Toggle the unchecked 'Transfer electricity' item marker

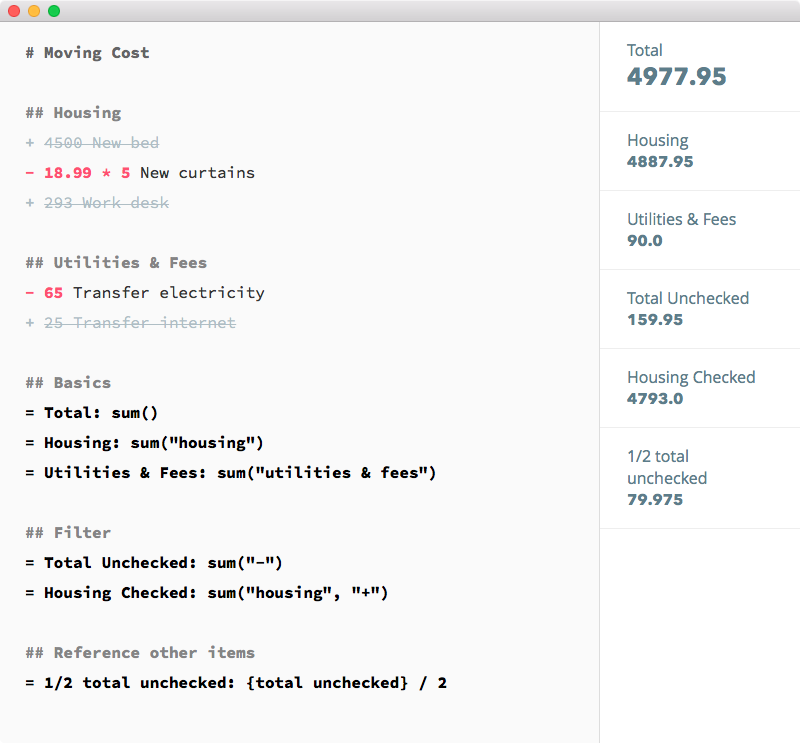coord(30,293)
